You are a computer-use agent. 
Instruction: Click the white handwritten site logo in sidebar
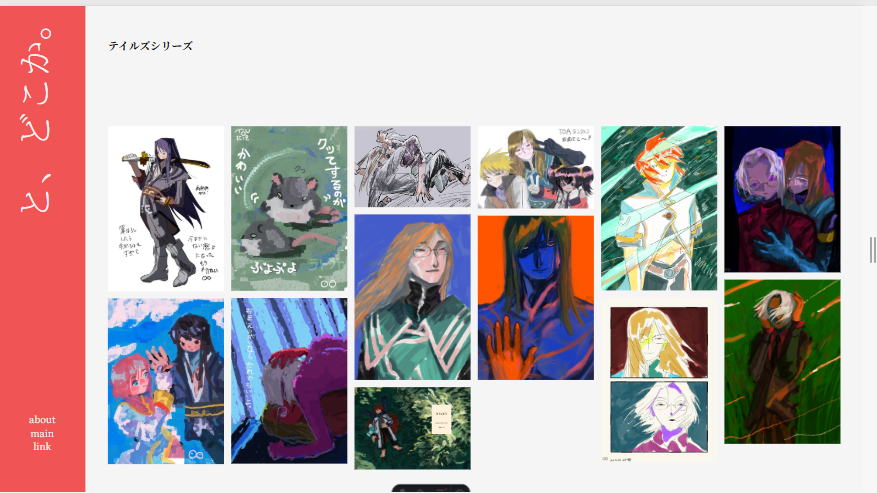click(x=36, y=120)
